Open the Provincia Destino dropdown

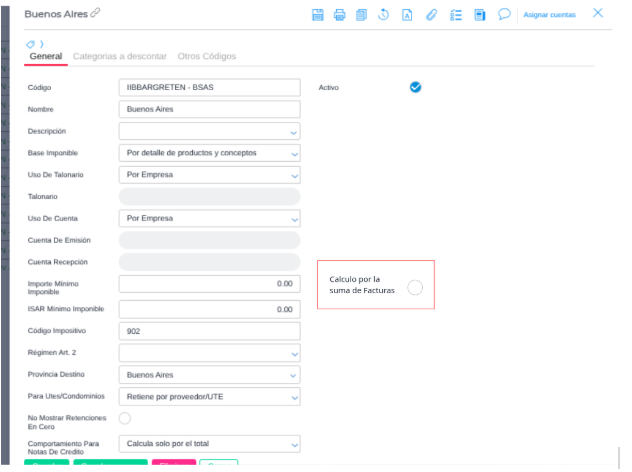coord(294,376)
